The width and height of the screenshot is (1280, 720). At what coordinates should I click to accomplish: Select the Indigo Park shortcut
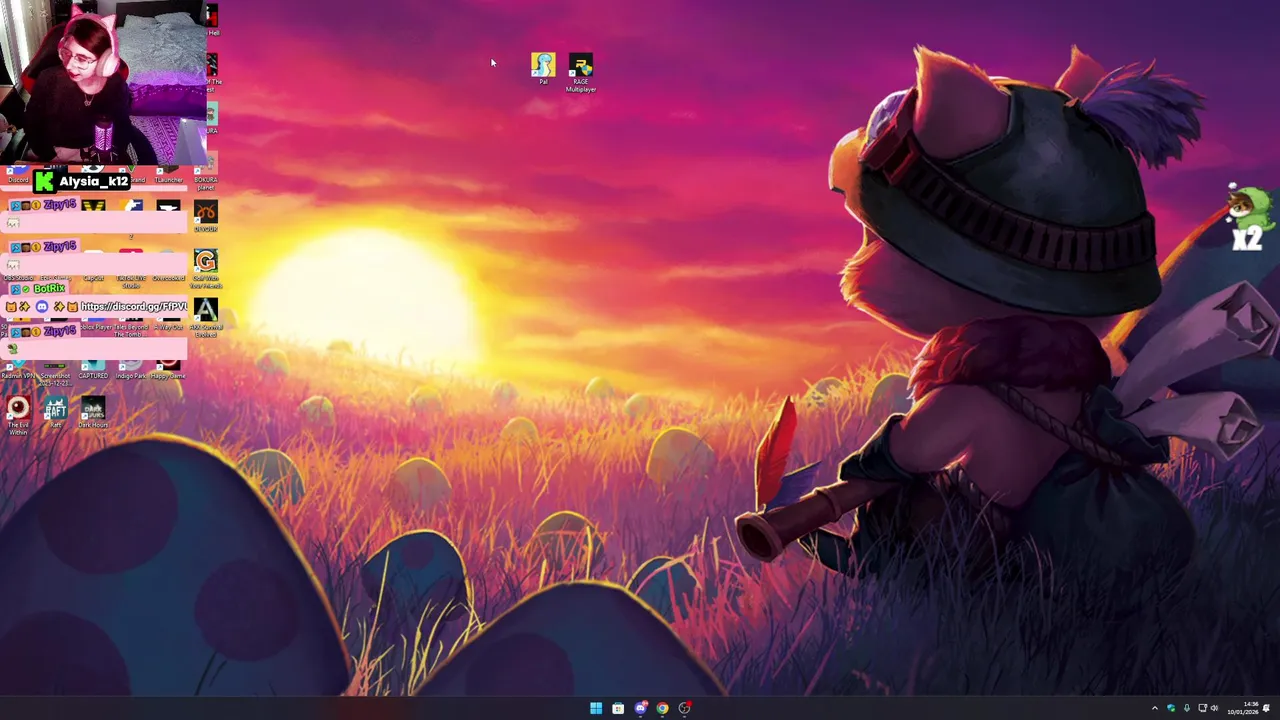131,368
